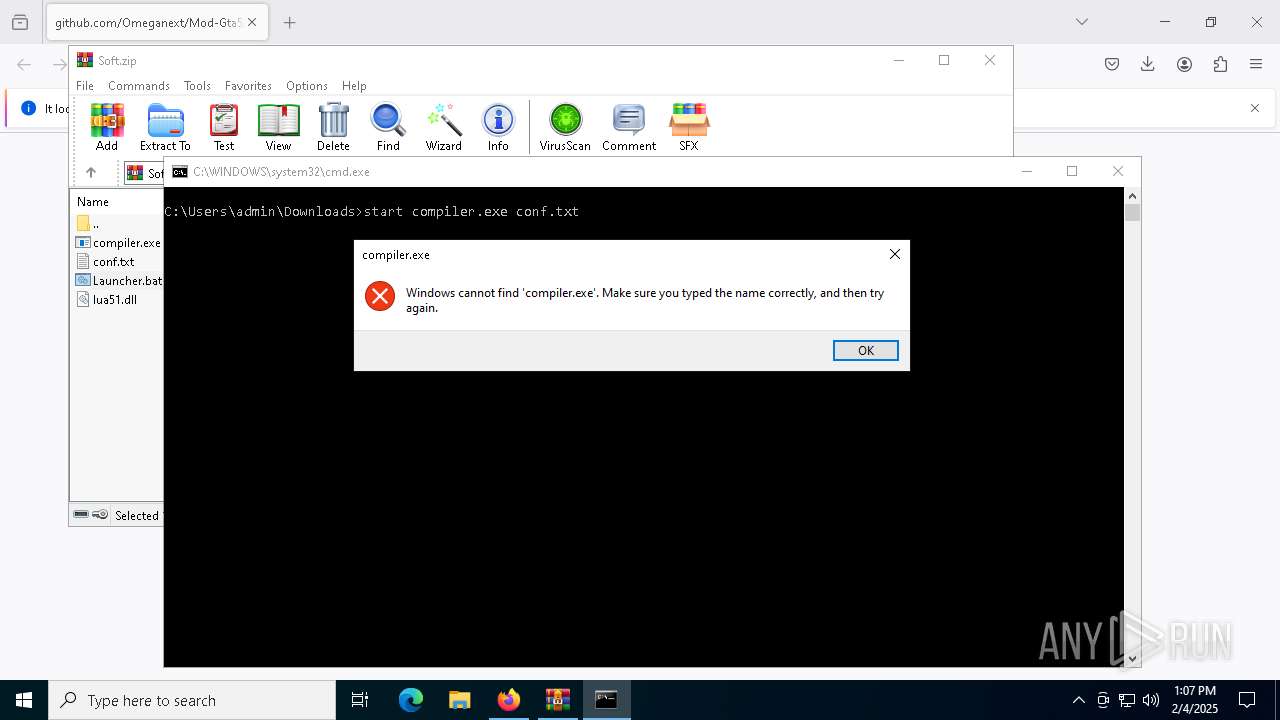This screenshot has height=720, width=1280.
Task: Click OK in the compiler.exe error dialog
Action: (866, 350)
